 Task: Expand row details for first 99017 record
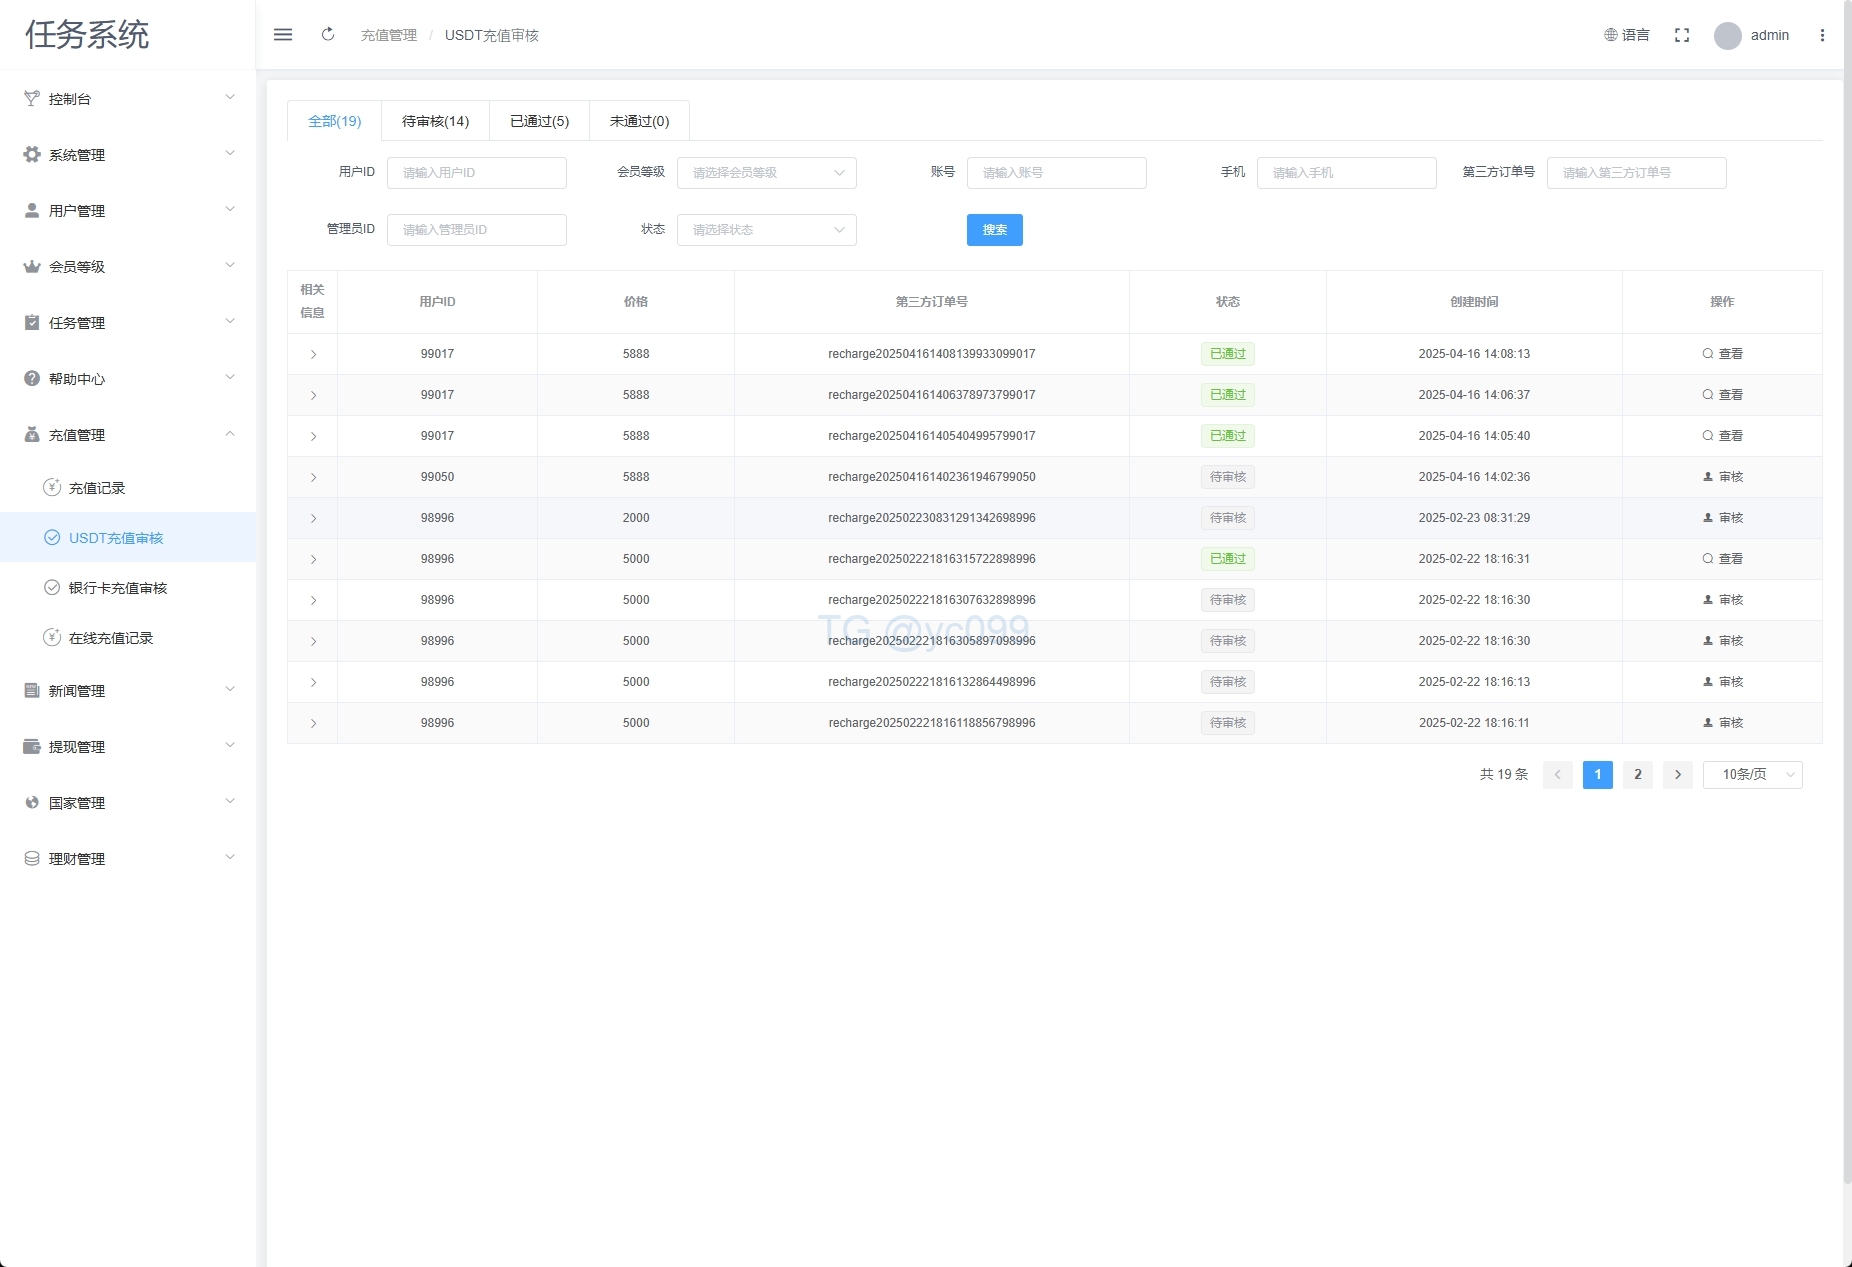point(313,354)
